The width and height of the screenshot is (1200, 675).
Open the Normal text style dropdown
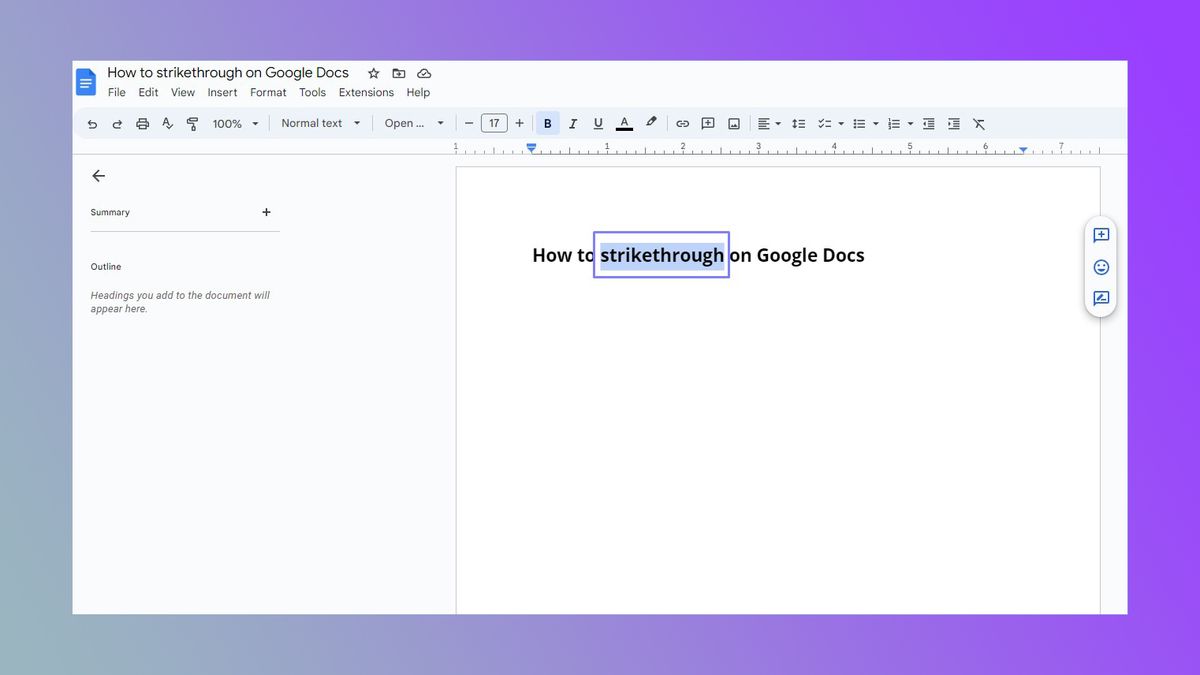coord(320,124)
